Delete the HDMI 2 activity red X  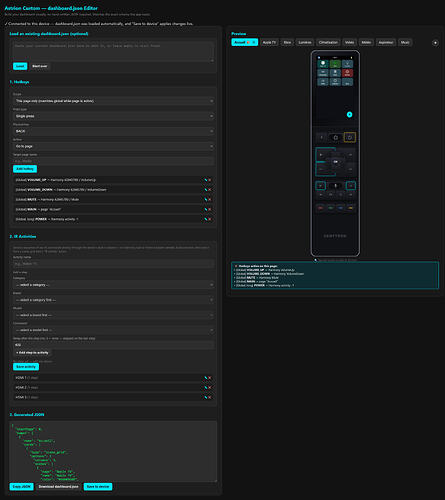210,387
